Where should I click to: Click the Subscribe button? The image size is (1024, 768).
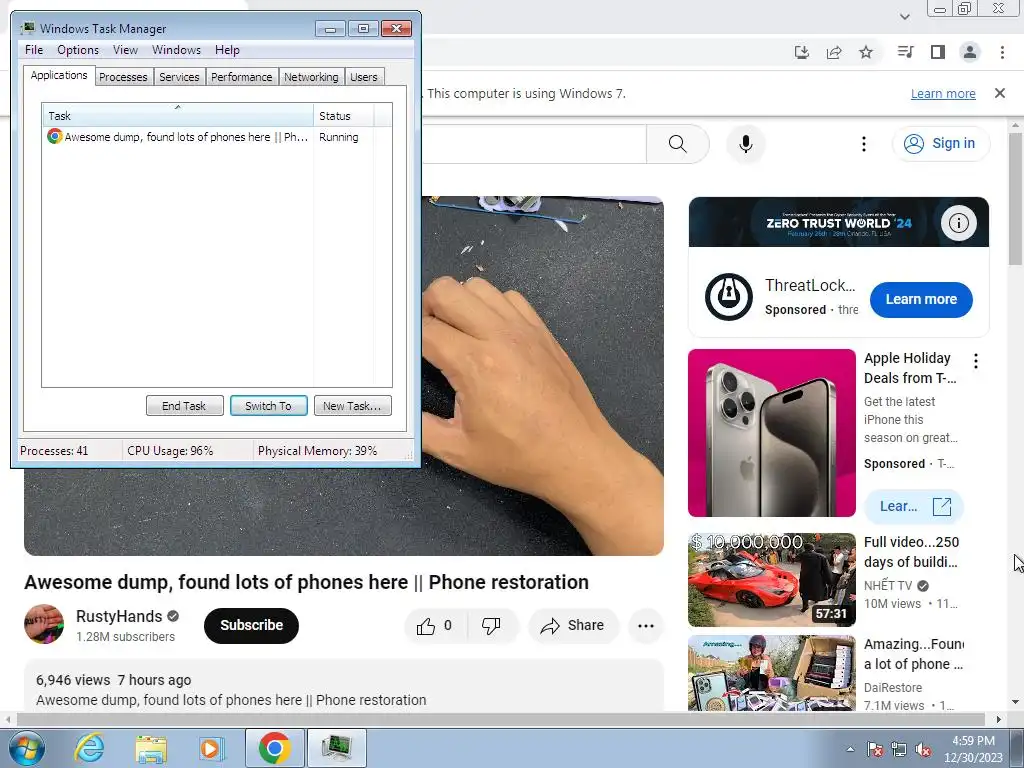point(251,625)
